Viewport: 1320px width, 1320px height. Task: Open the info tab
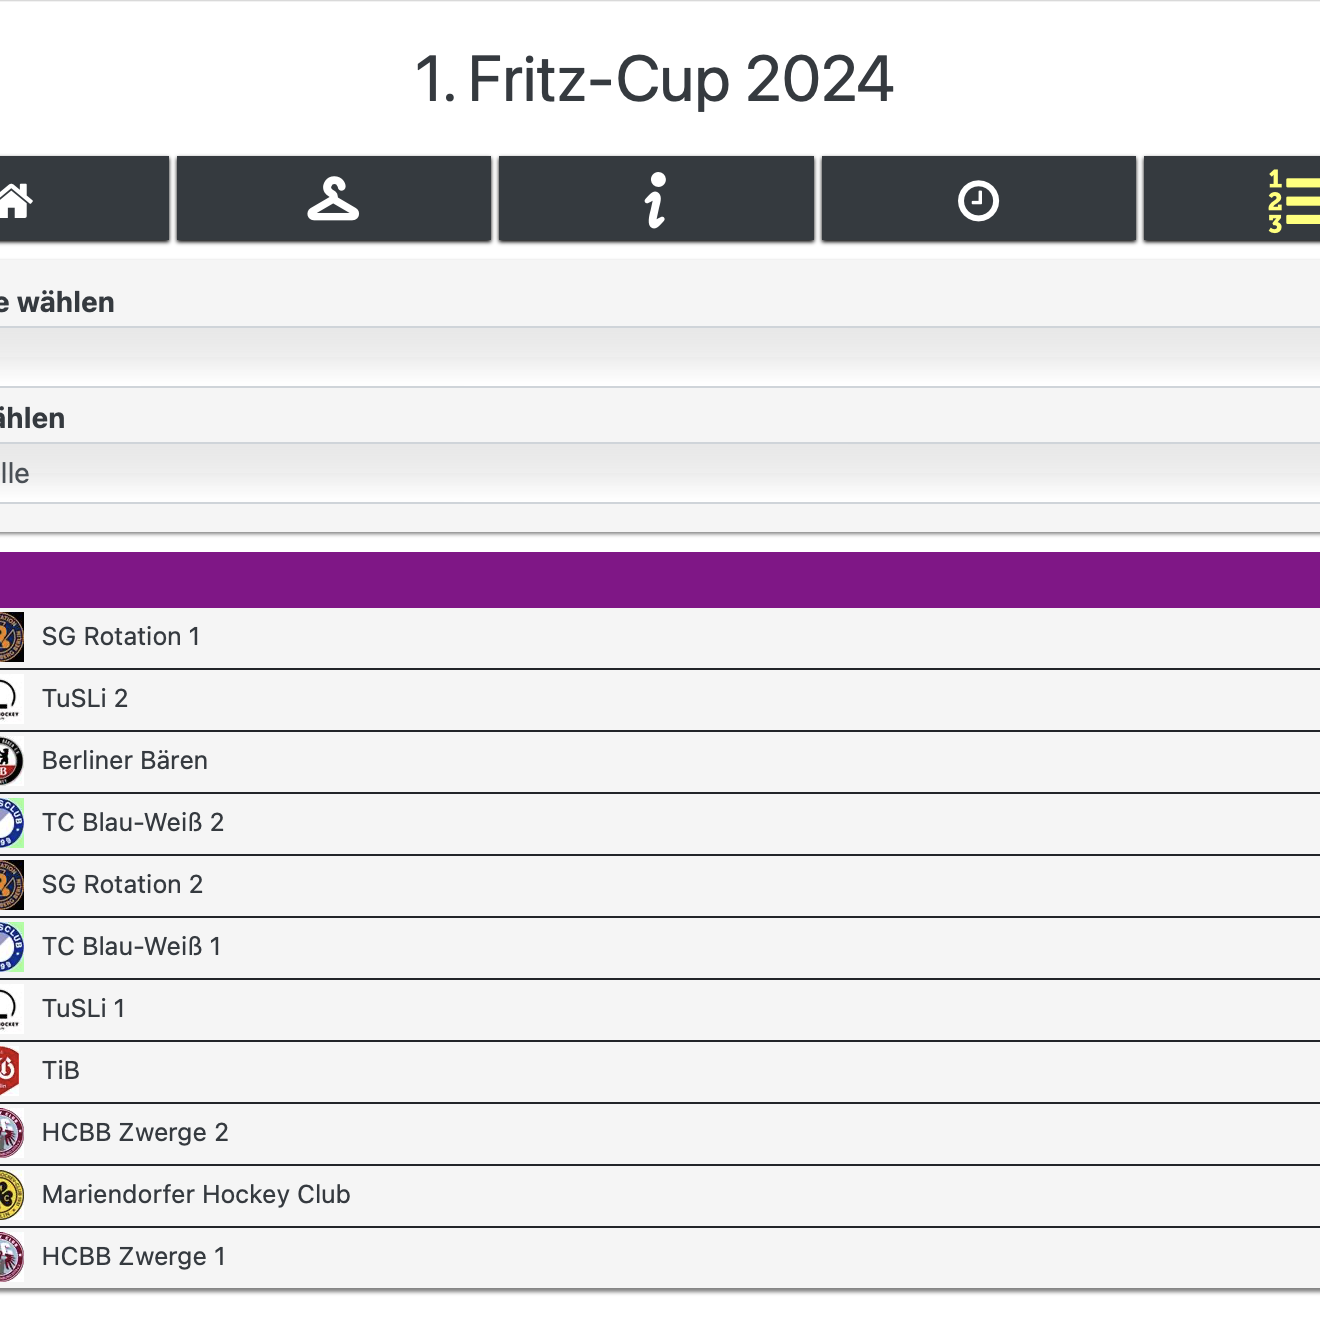coord(656,200)
